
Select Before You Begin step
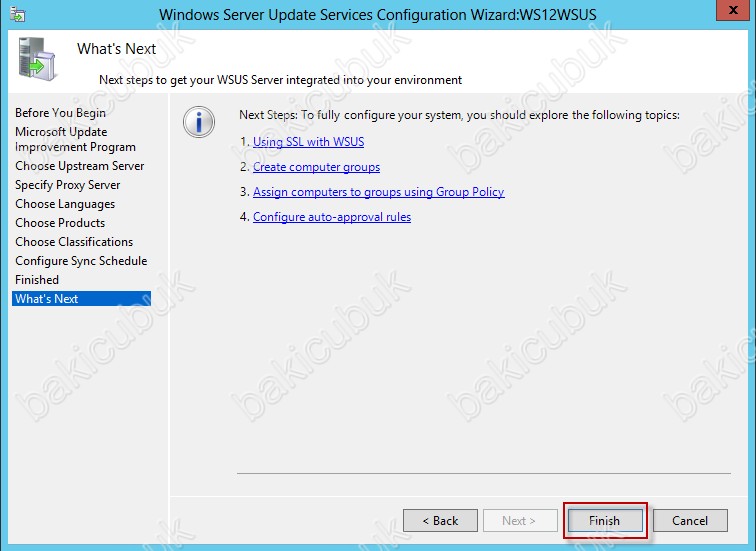tap(60, 113)
